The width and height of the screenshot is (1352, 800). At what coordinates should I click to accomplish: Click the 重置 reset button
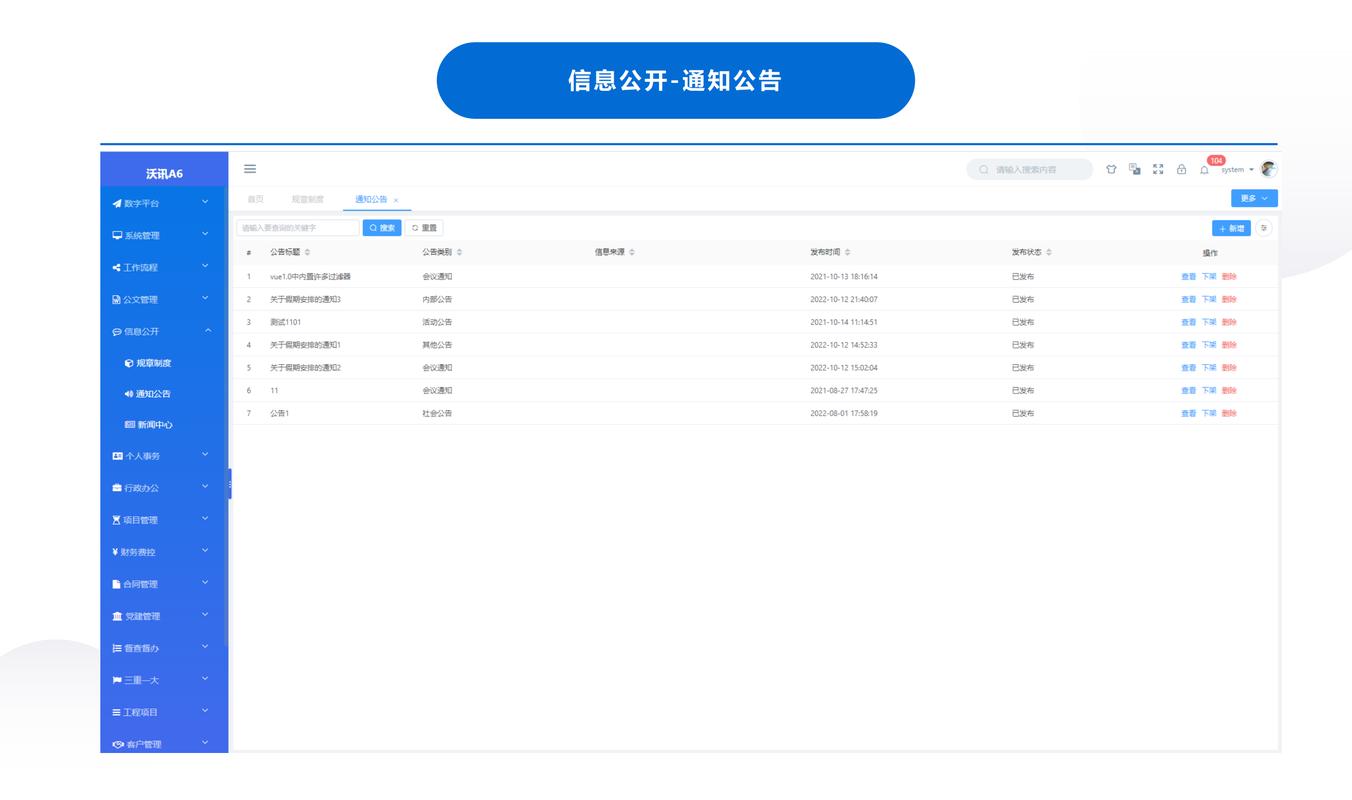pos(424,228)
